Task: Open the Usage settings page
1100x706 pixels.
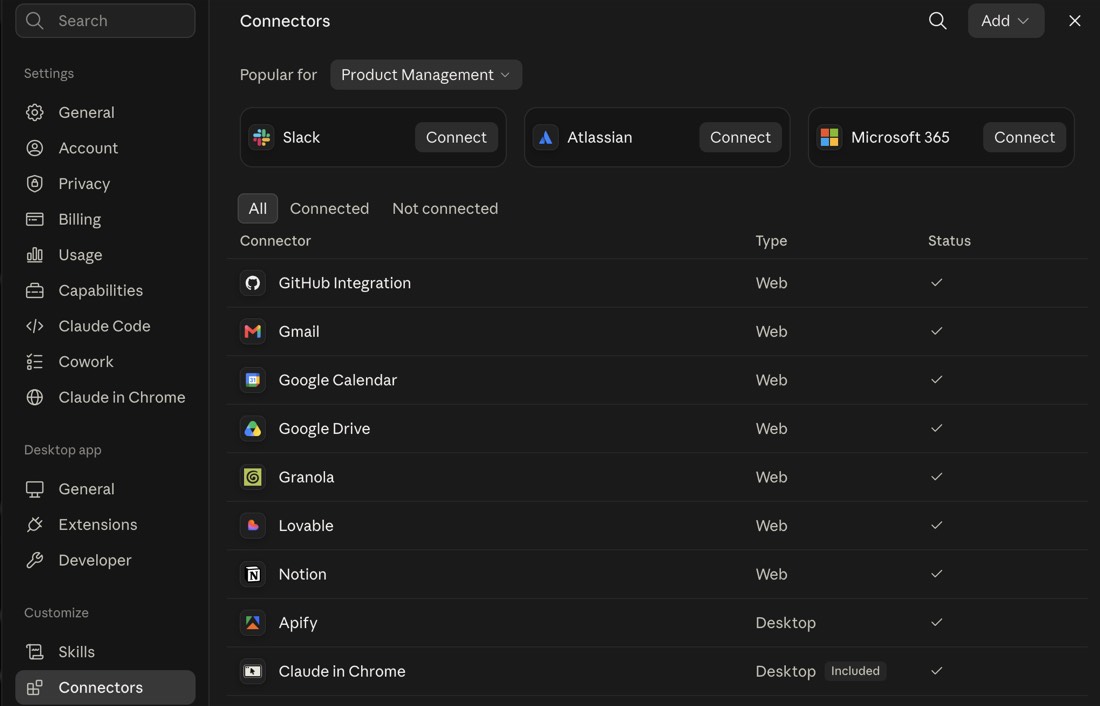Action: coord(105,255)
